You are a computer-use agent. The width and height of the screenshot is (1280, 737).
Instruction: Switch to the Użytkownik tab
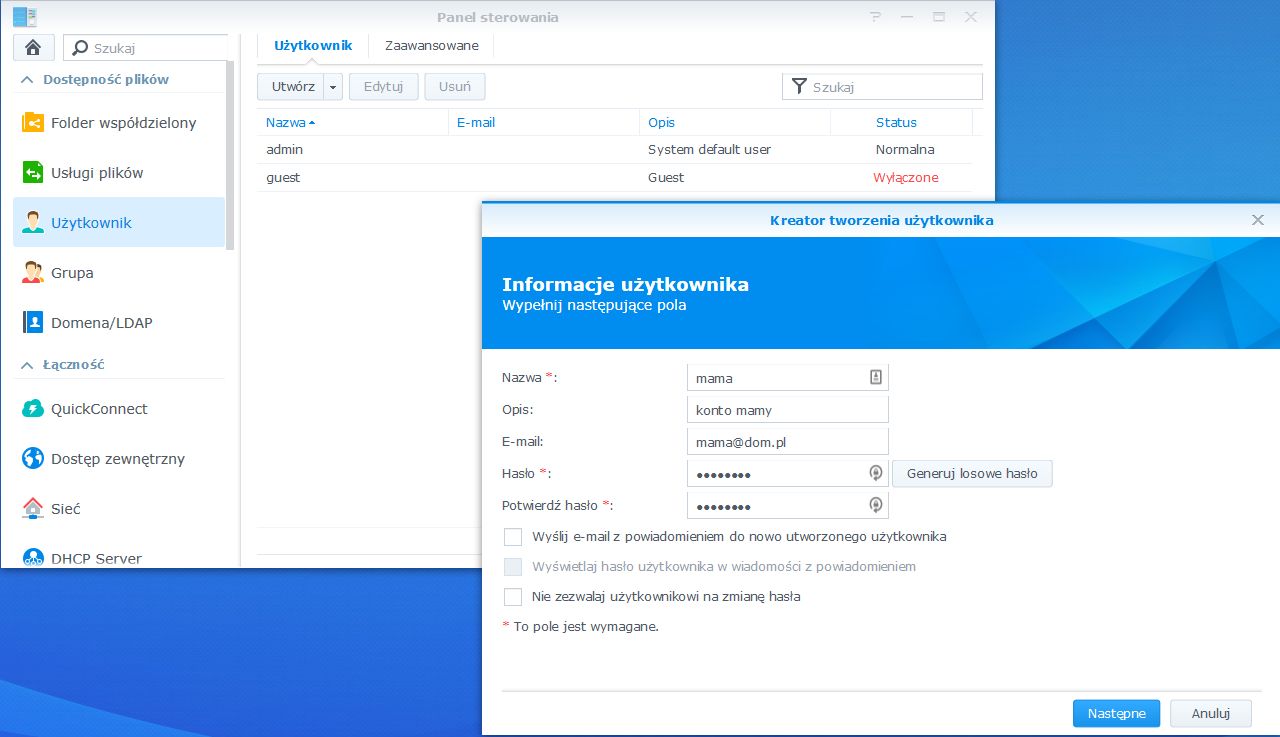313,45
